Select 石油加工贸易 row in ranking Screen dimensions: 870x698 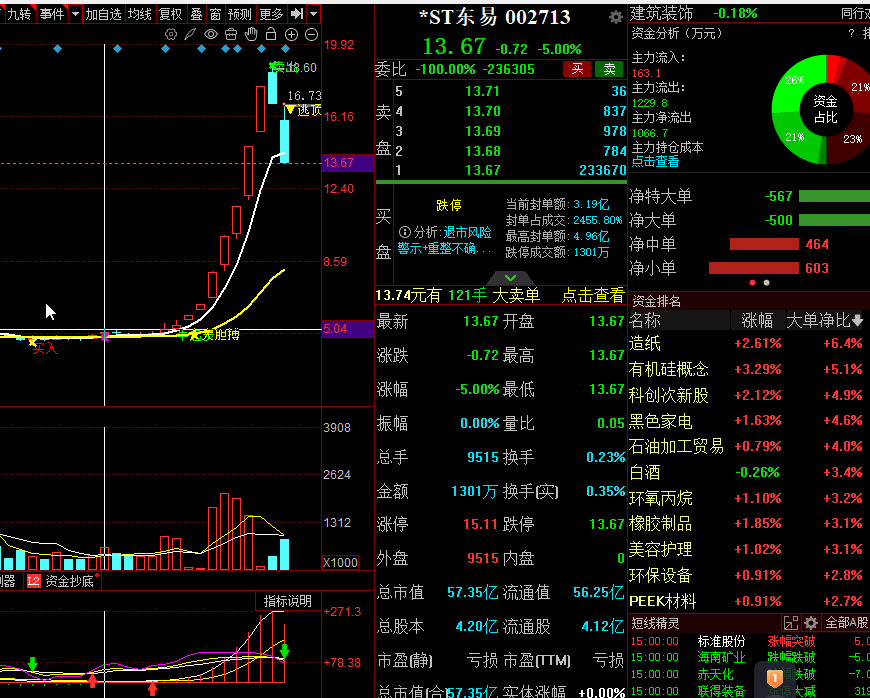click(748, 446)
